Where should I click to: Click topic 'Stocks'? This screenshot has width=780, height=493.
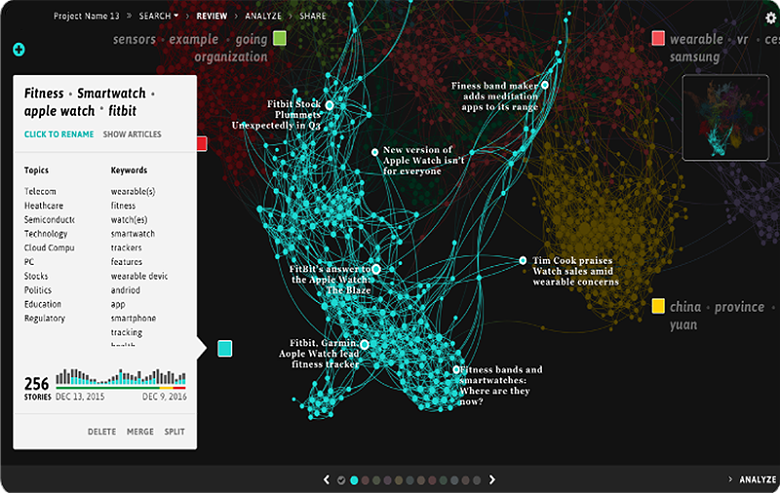[36, 276]
